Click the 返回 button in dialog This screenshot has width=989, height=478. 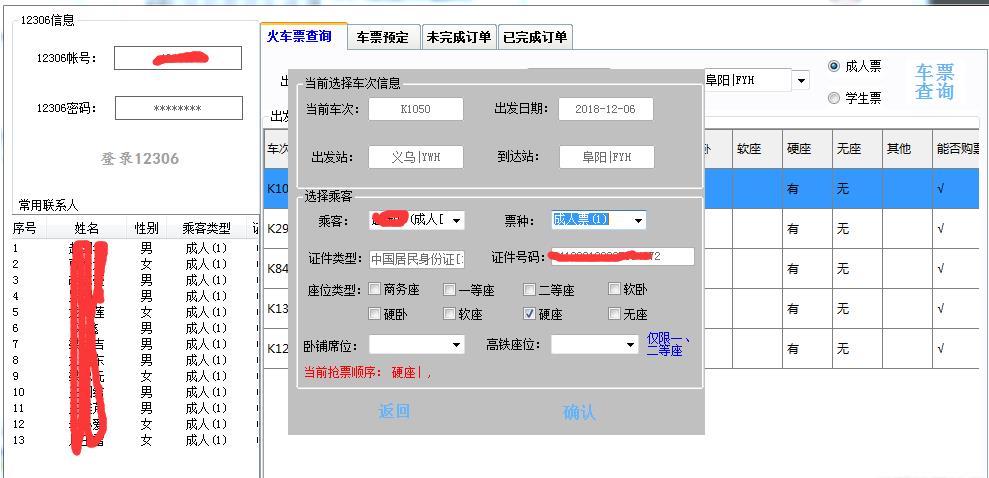pyautogui.click(x=394, y=411)
